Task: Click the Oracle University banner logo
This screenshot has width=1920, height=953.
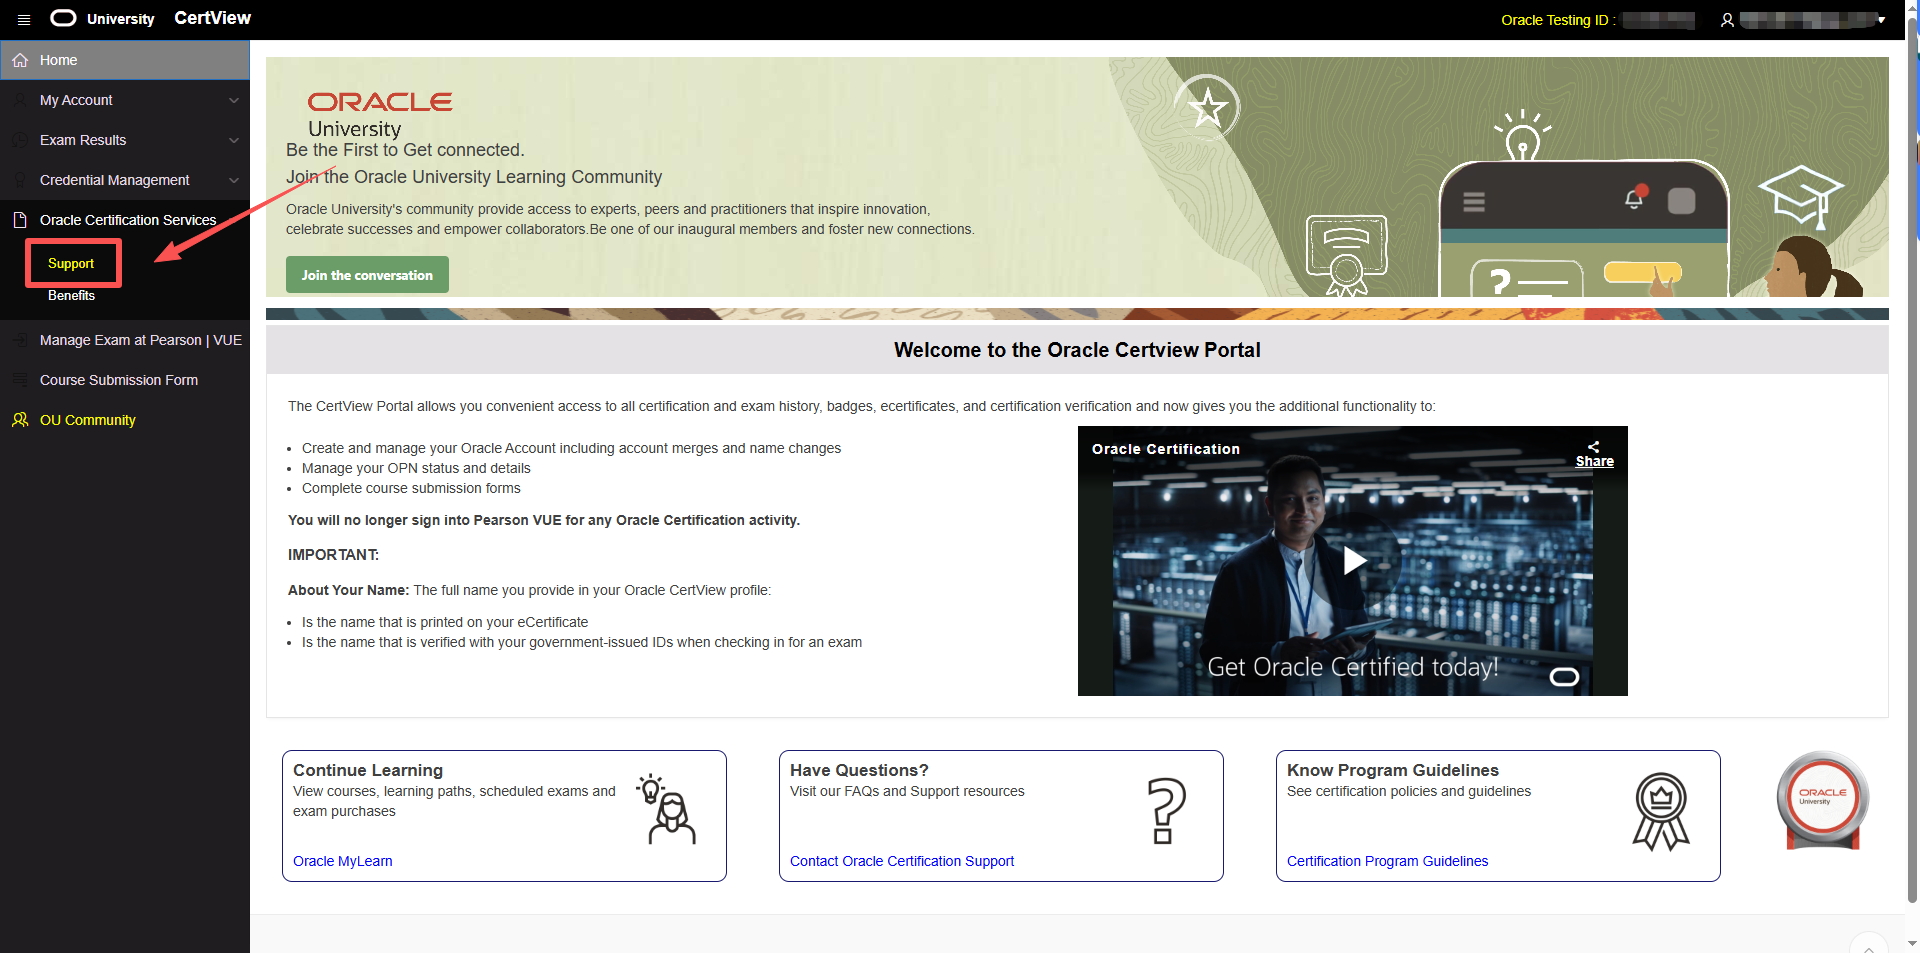Action: [x=379, y=115]
